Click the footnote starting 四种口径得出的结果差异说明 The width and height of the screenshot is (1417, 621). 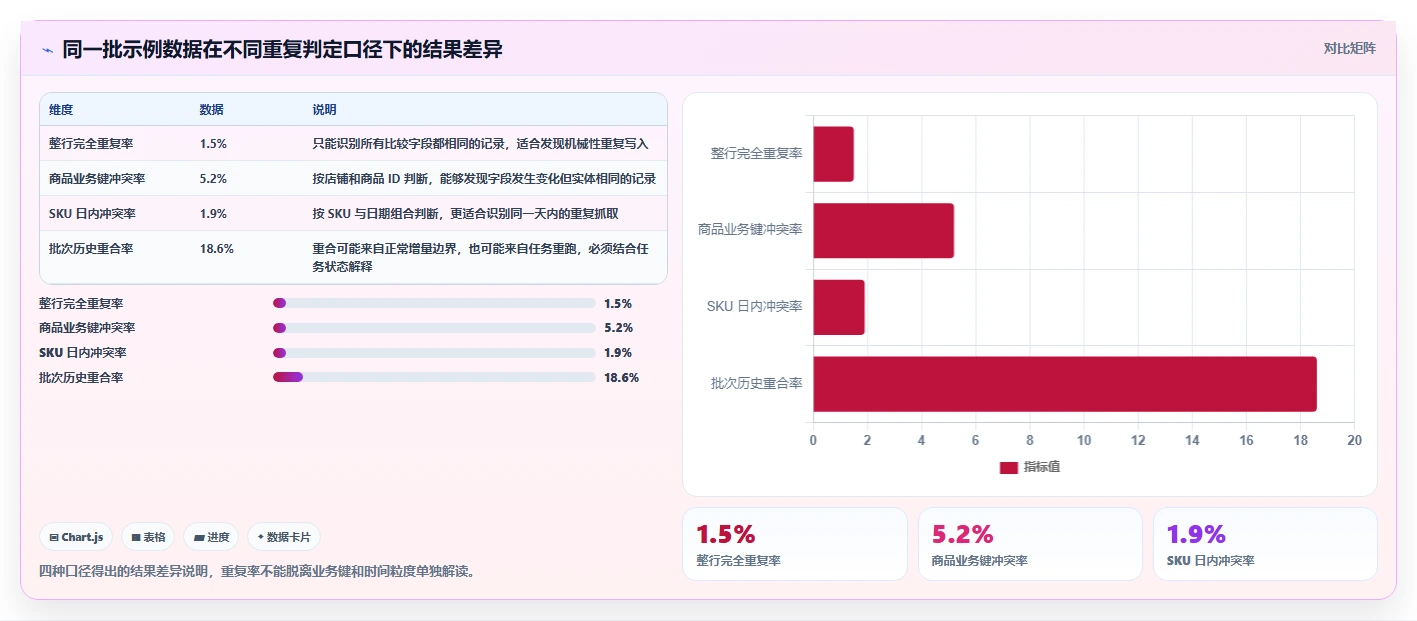tap(257, 571)
